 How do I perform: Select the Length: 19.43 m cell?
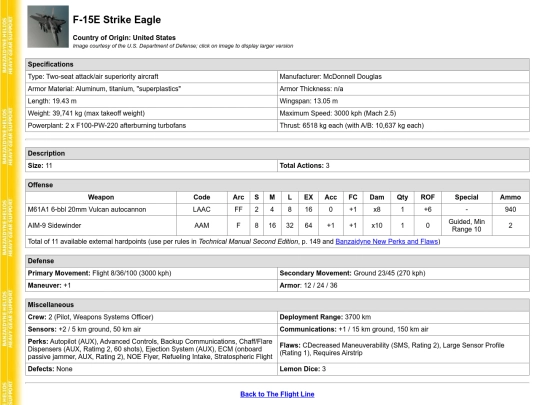coord(152,101)
